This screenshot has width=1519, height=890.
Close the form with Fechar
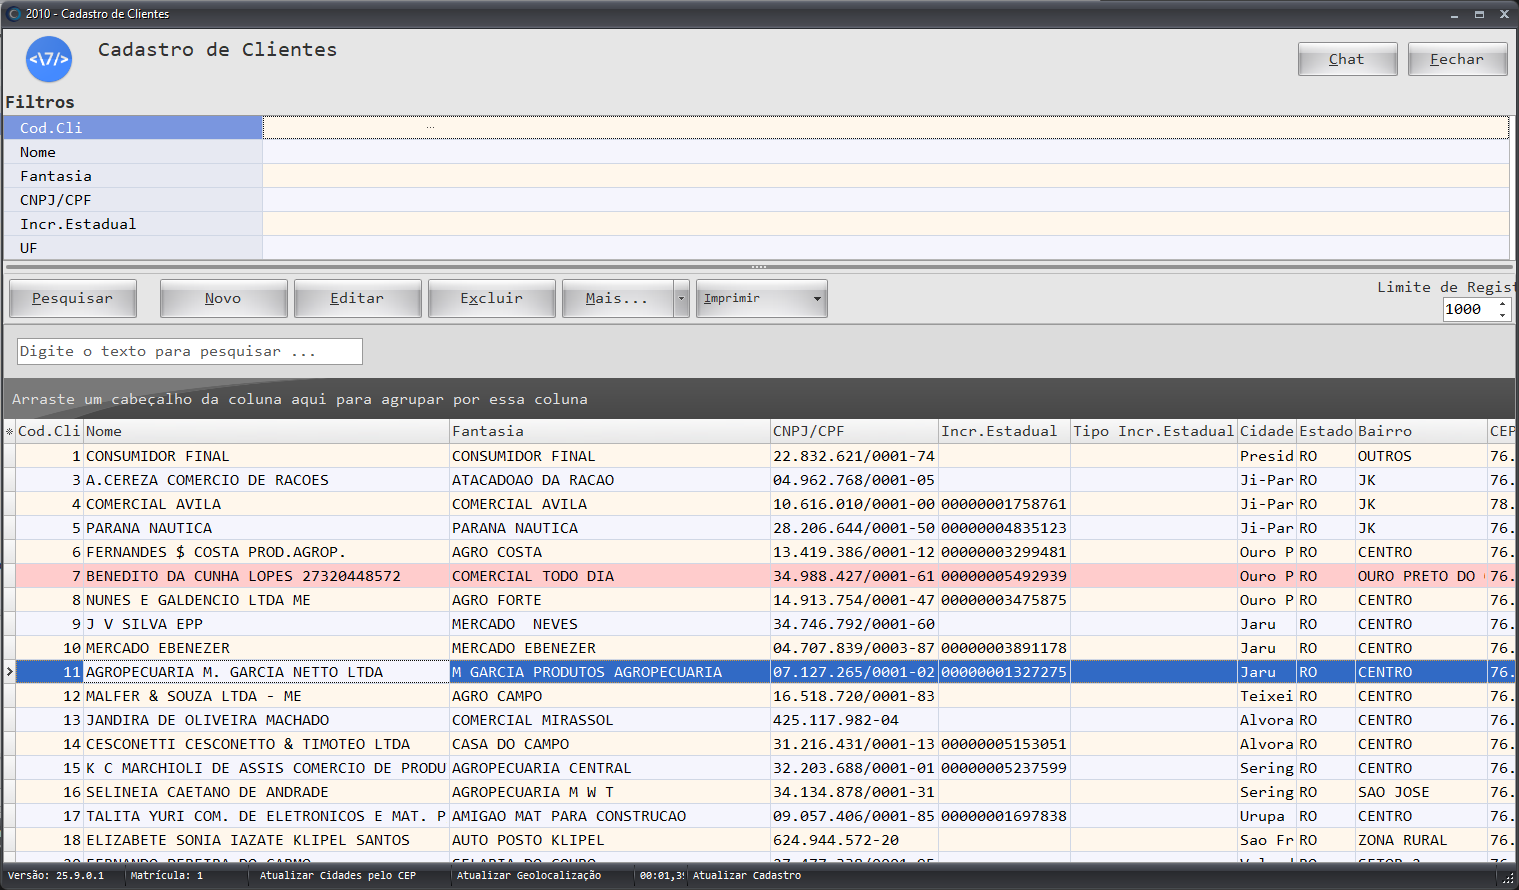[1456, 60]
